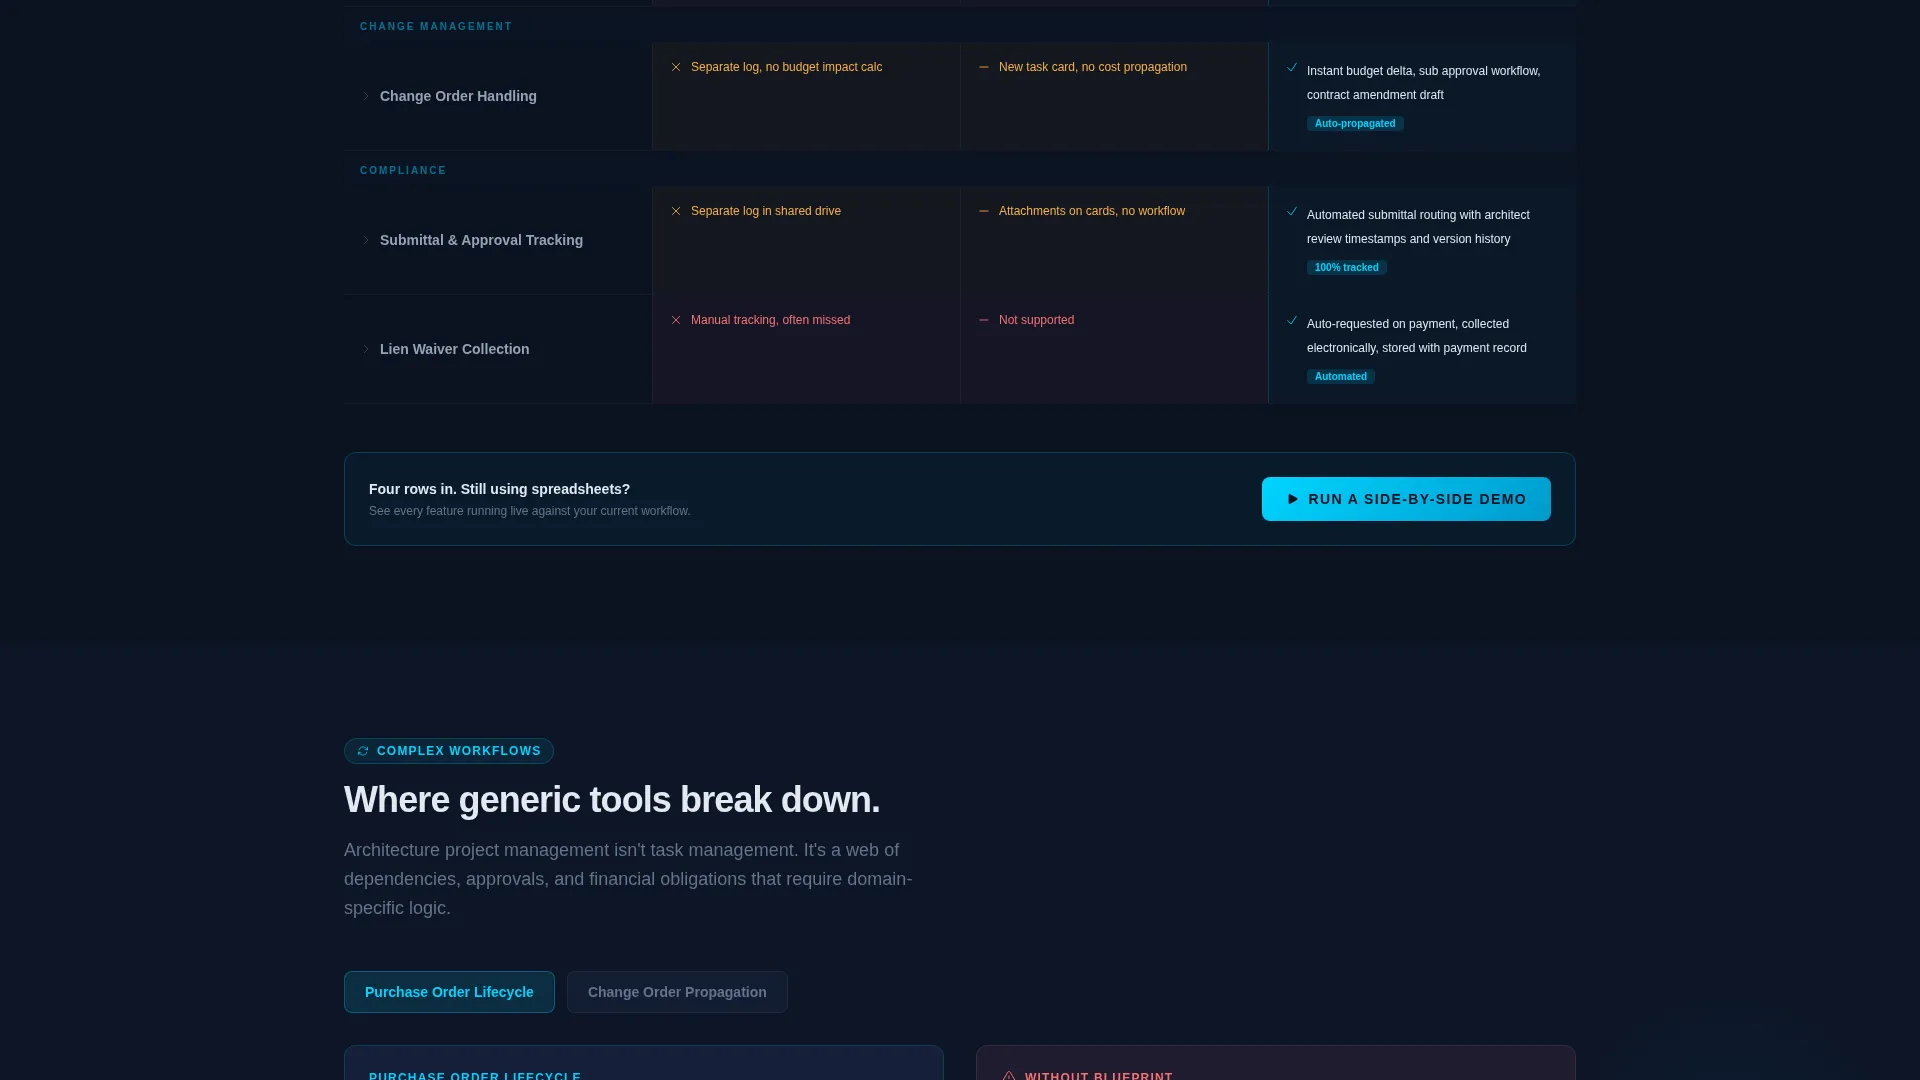Click 'Four rows in. Still using spreadsheets?' heading

point(499,489)
